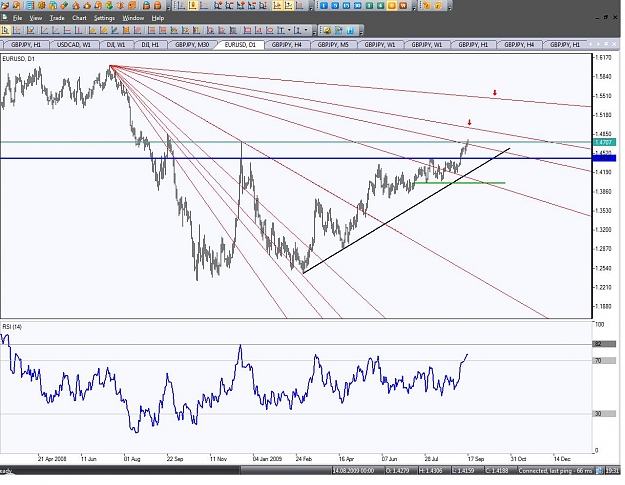Set timeframe with green 4 button
This screenshot has height=485, width=625.
point(380,6)
